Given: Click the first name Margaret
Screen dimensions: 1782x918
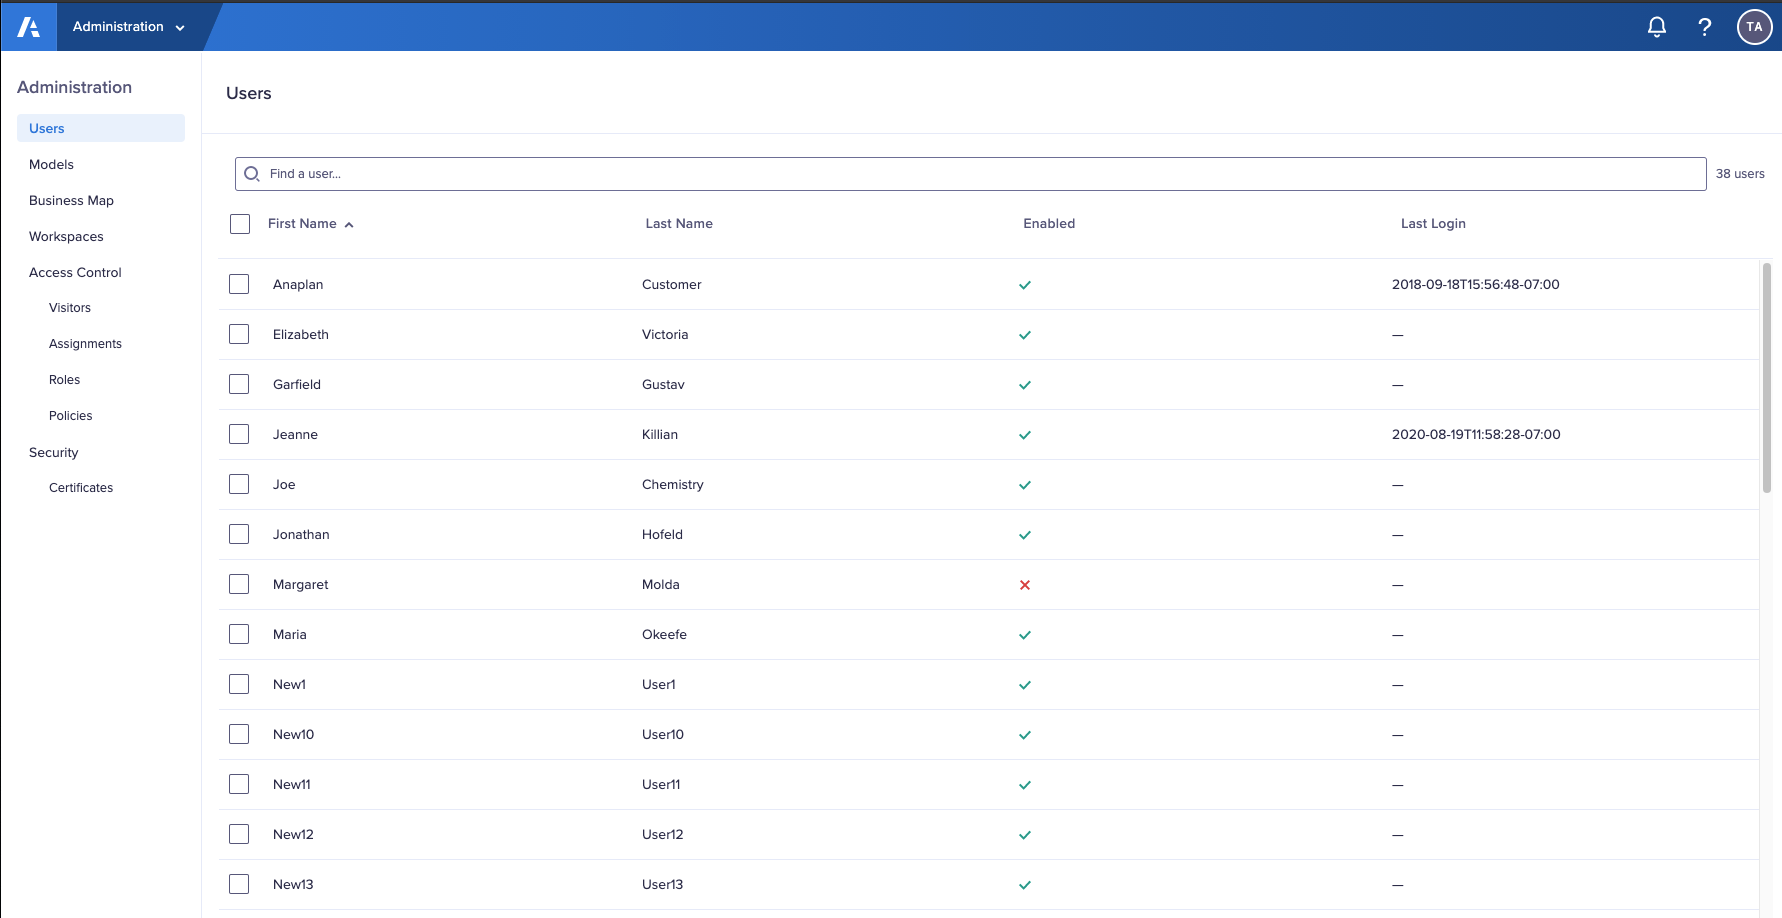Looking at the screenshot, I should pyautogui.click(x=301, y=585).
